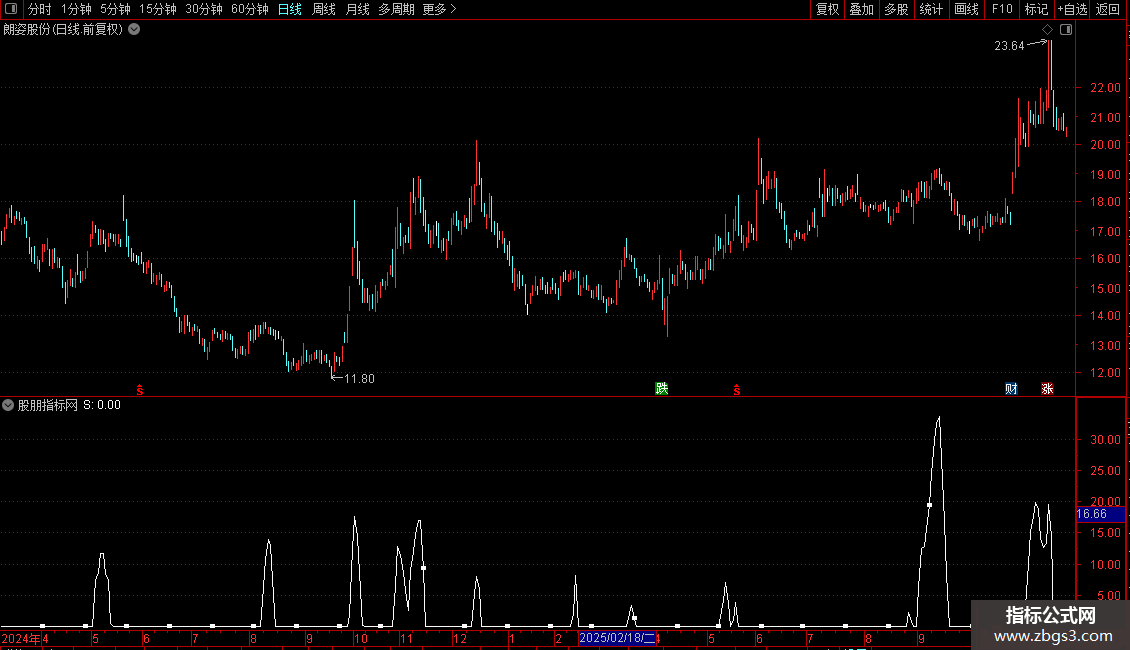Click the S: 0.00 indicator value
Screen dimensions: 1130x650
[x=102, y=405]
